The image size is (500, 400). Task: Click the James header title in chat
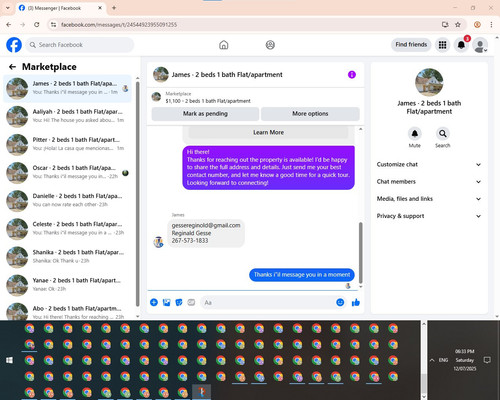tap(227, 75)
